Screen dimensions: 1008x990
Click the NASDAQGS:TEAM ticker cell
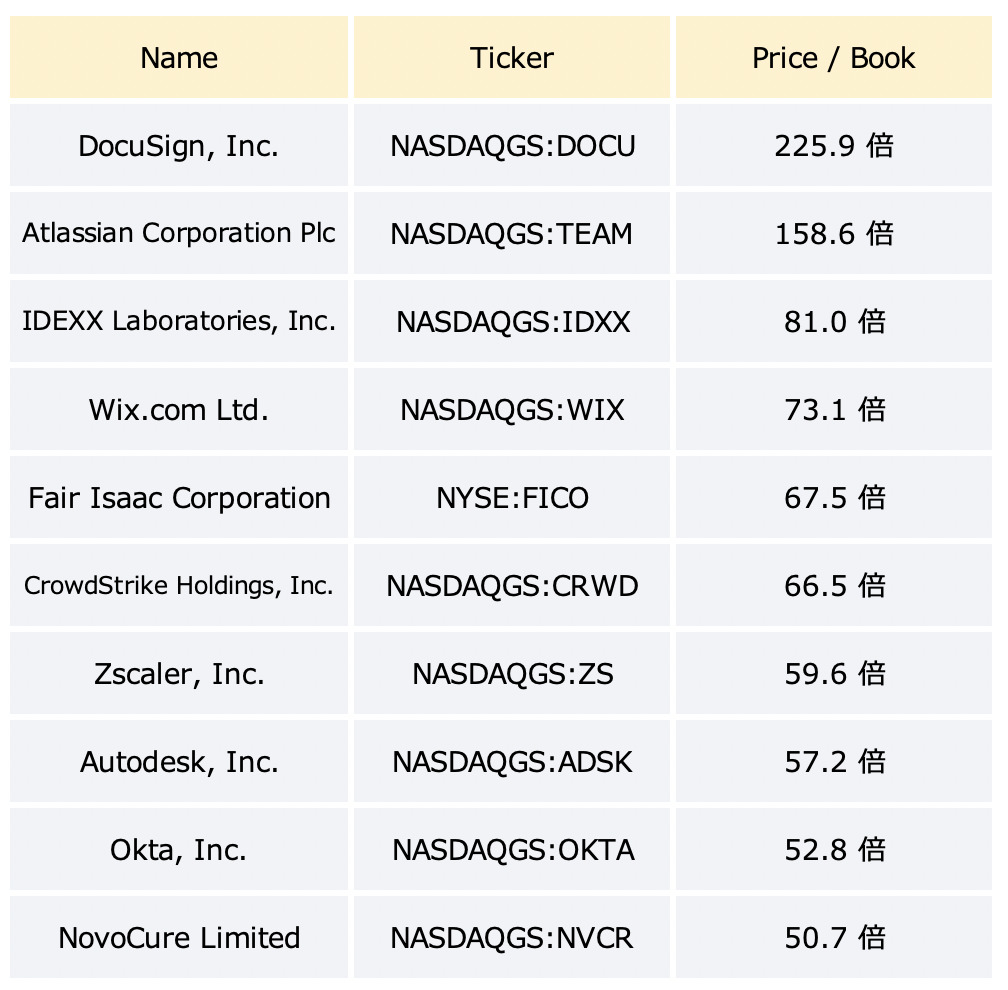512,233
